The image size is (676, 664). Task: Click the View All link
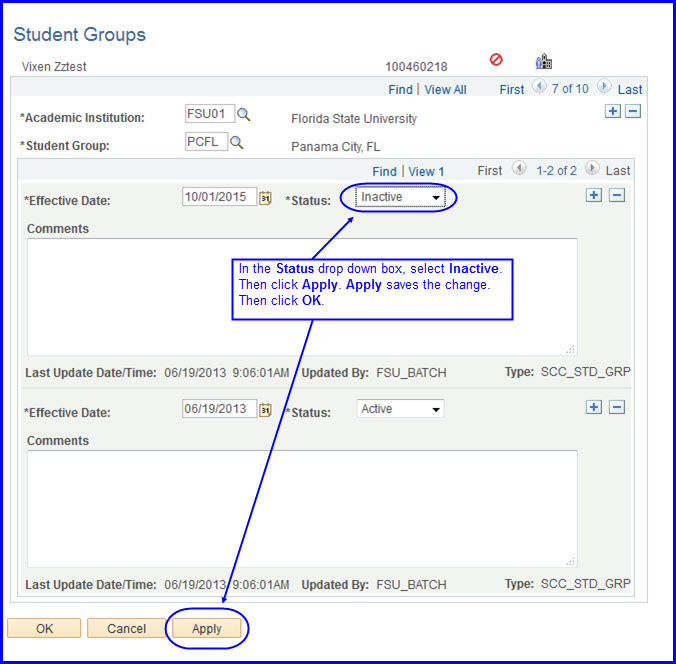pos(445,90)
